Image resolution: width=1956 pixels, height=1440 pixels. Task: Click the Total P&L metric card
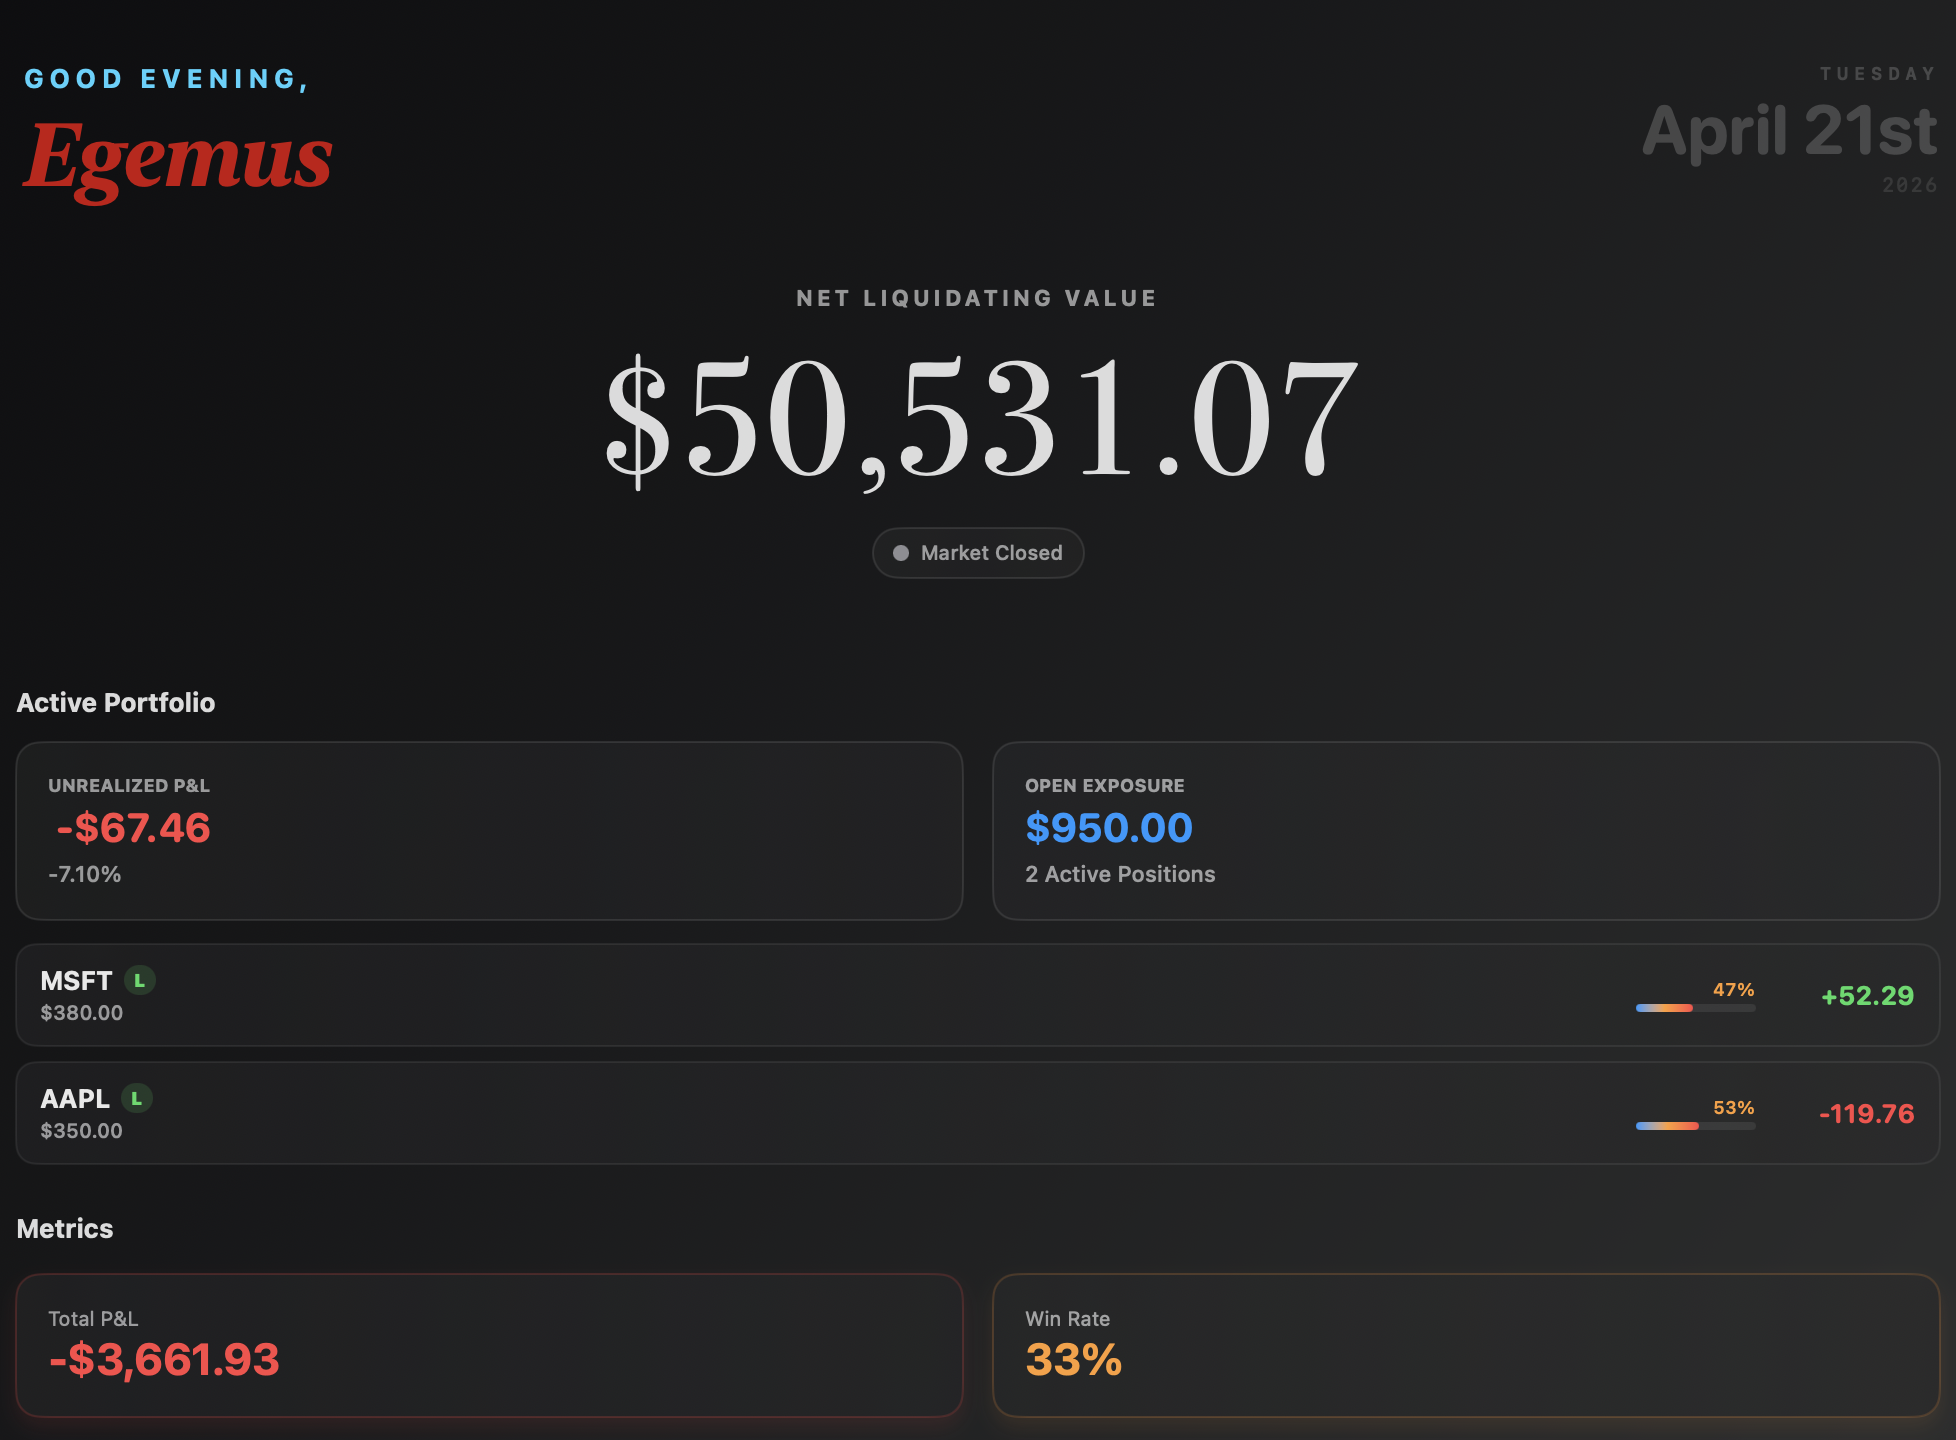[489, 1345]
